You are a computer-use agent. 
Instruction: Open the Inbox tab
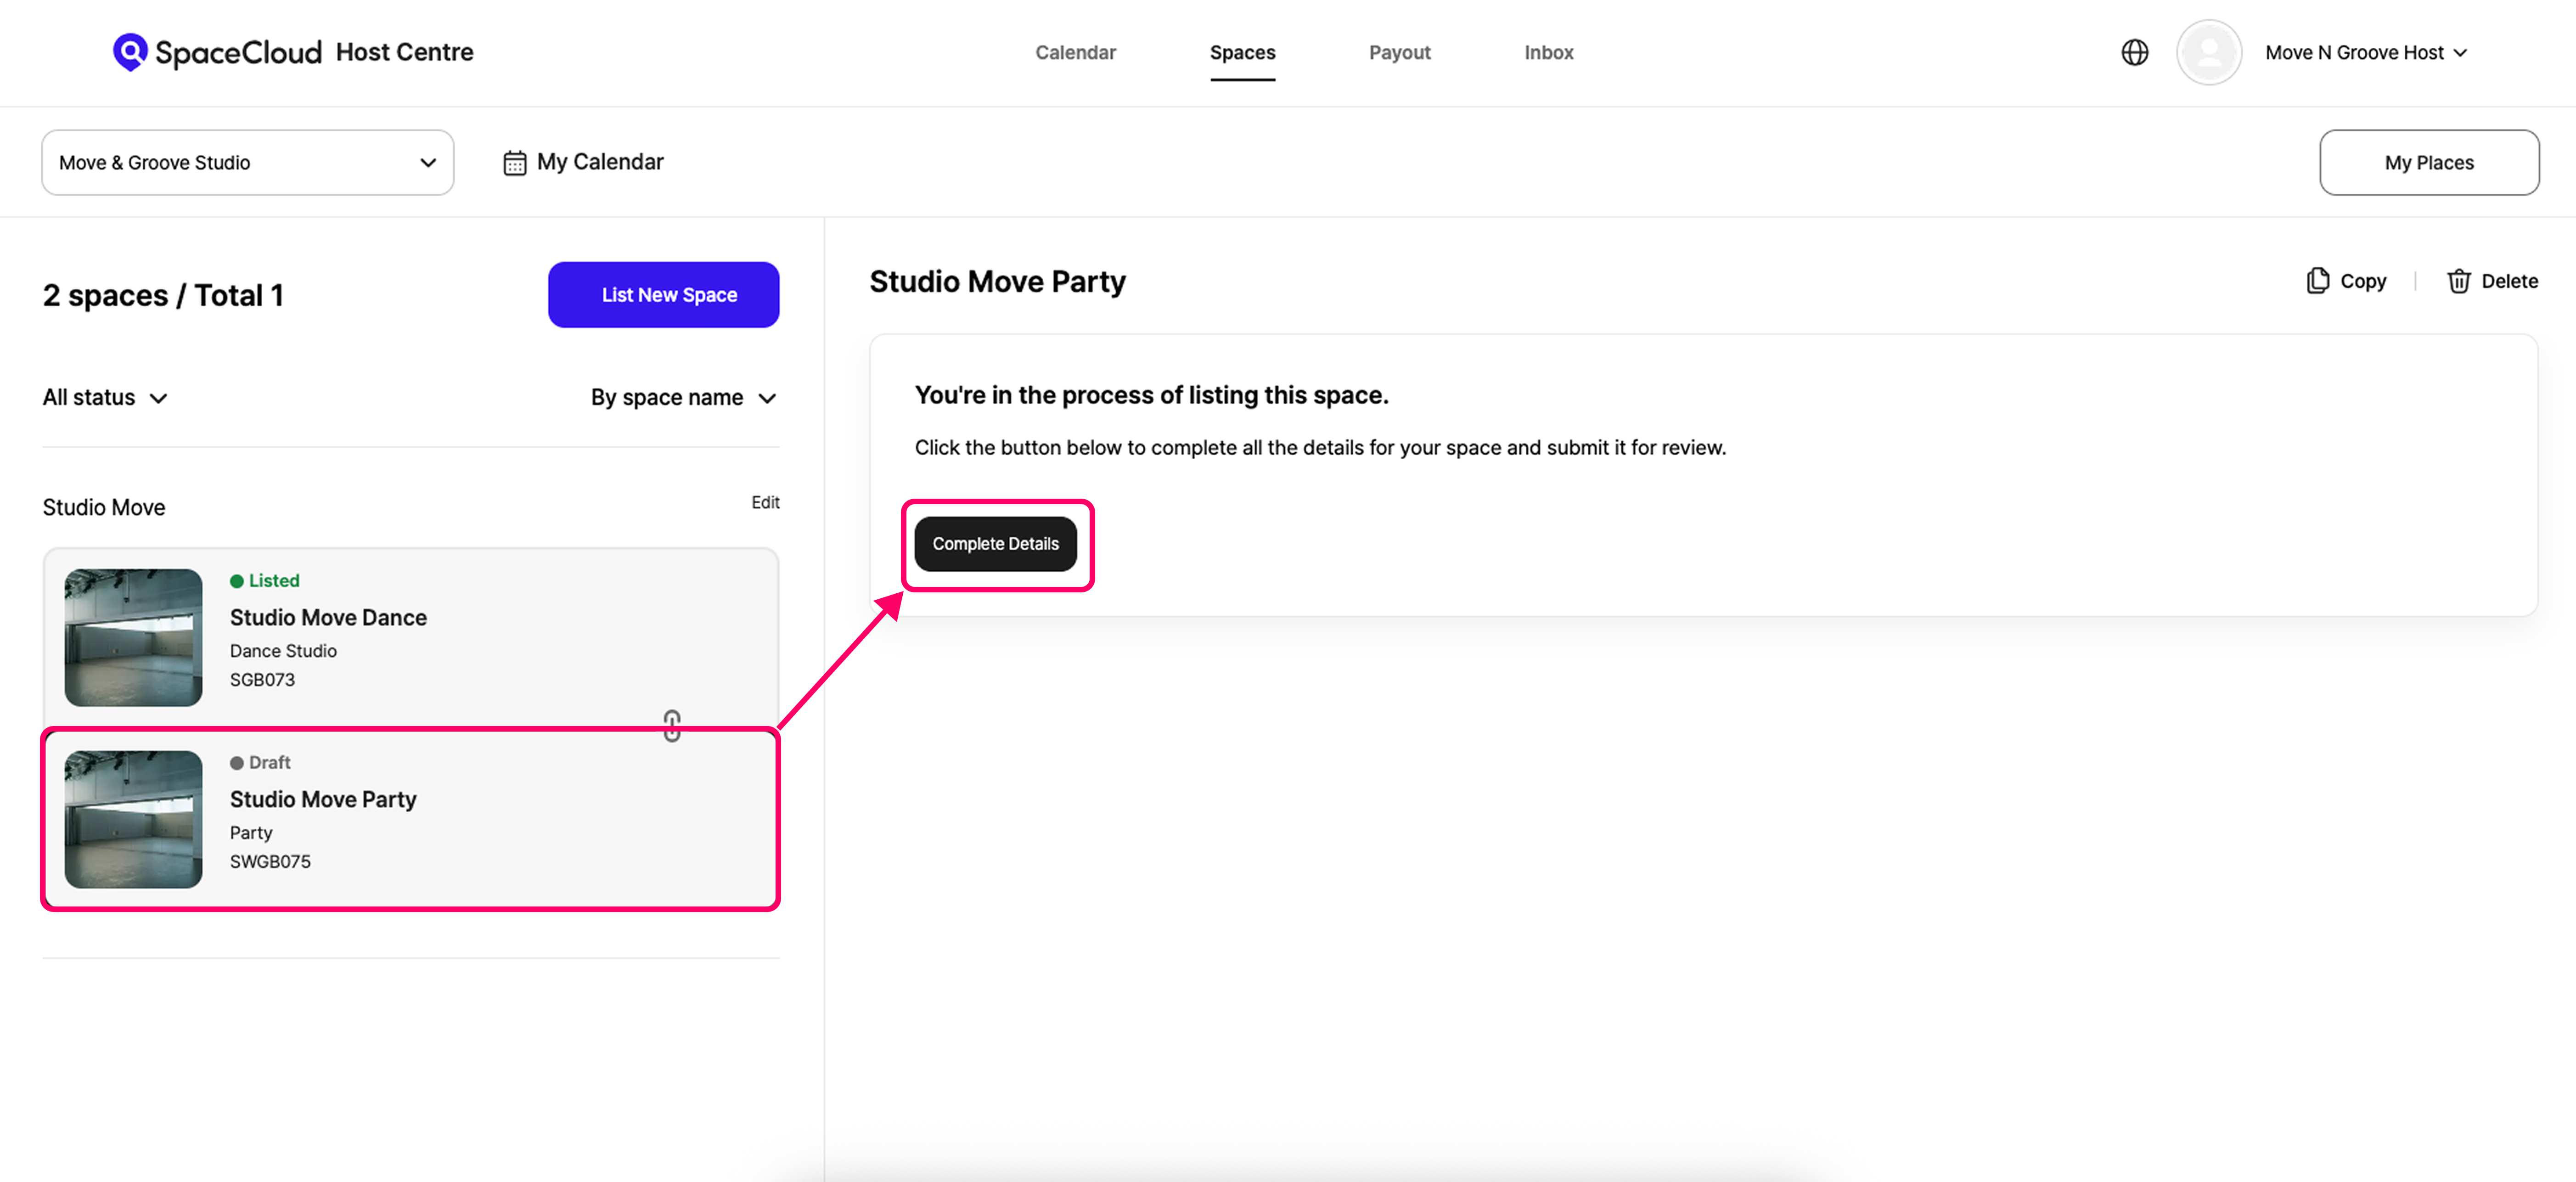point(1548,52)
